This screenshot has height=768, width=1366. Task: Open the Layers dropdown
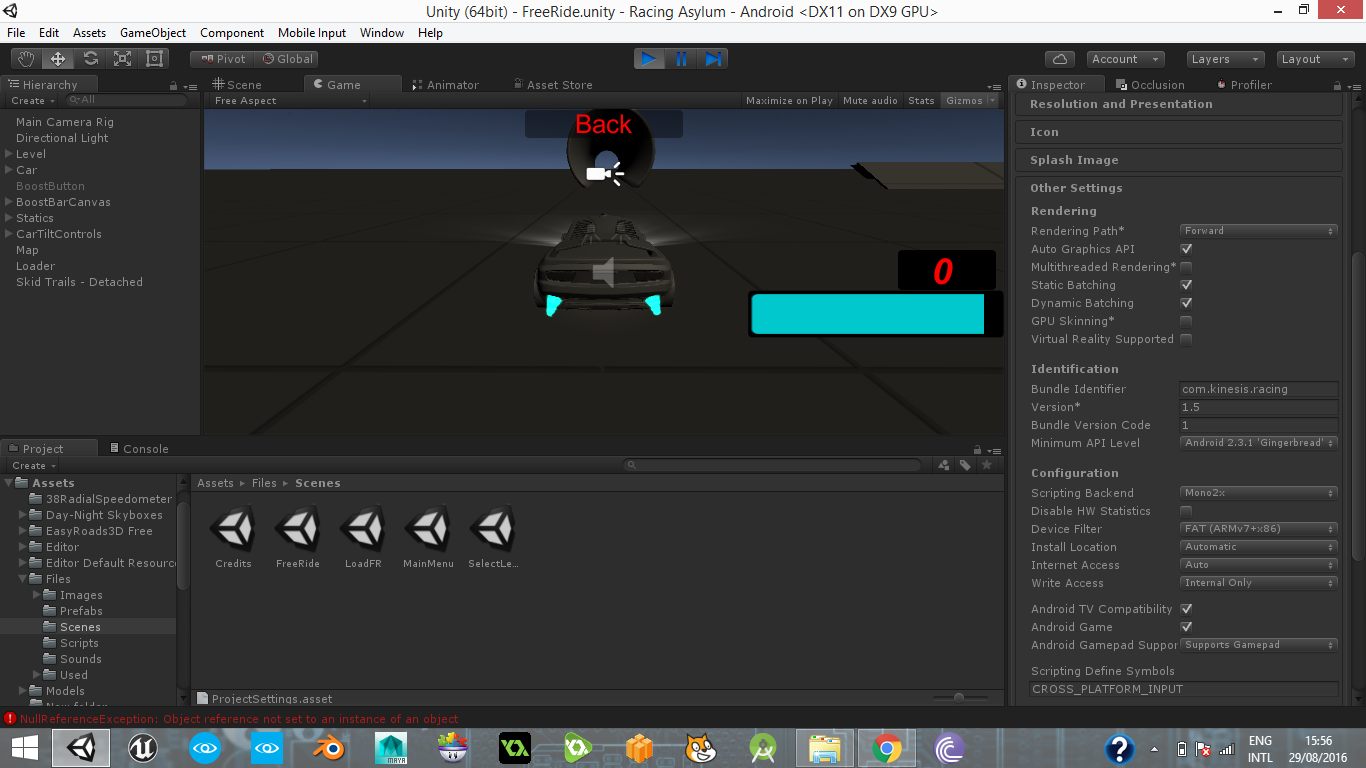pyautogui.click(x=1224, y=59)
